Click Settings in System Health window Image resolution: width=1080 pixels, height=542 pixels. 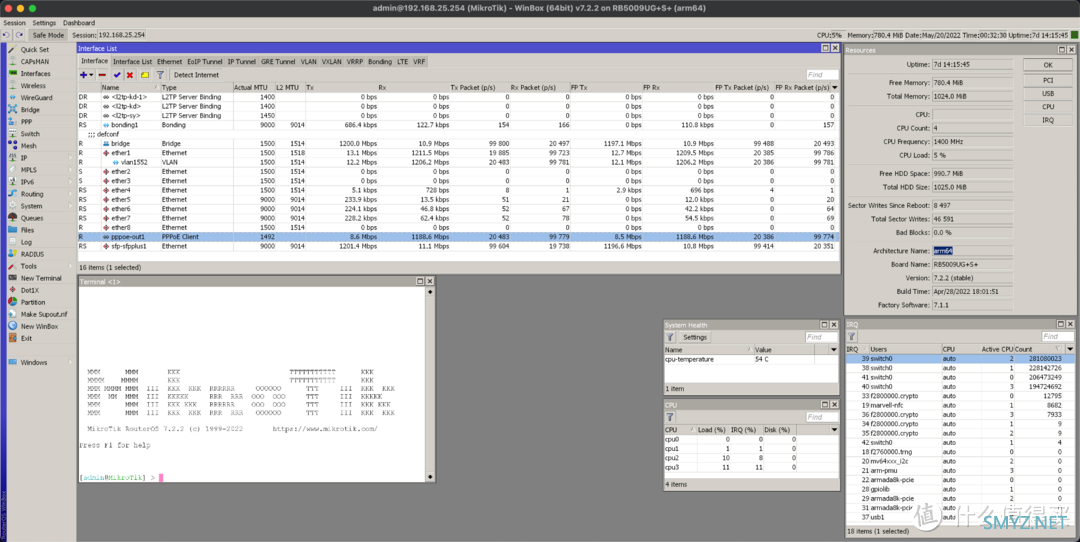click(x=694, y=337)
